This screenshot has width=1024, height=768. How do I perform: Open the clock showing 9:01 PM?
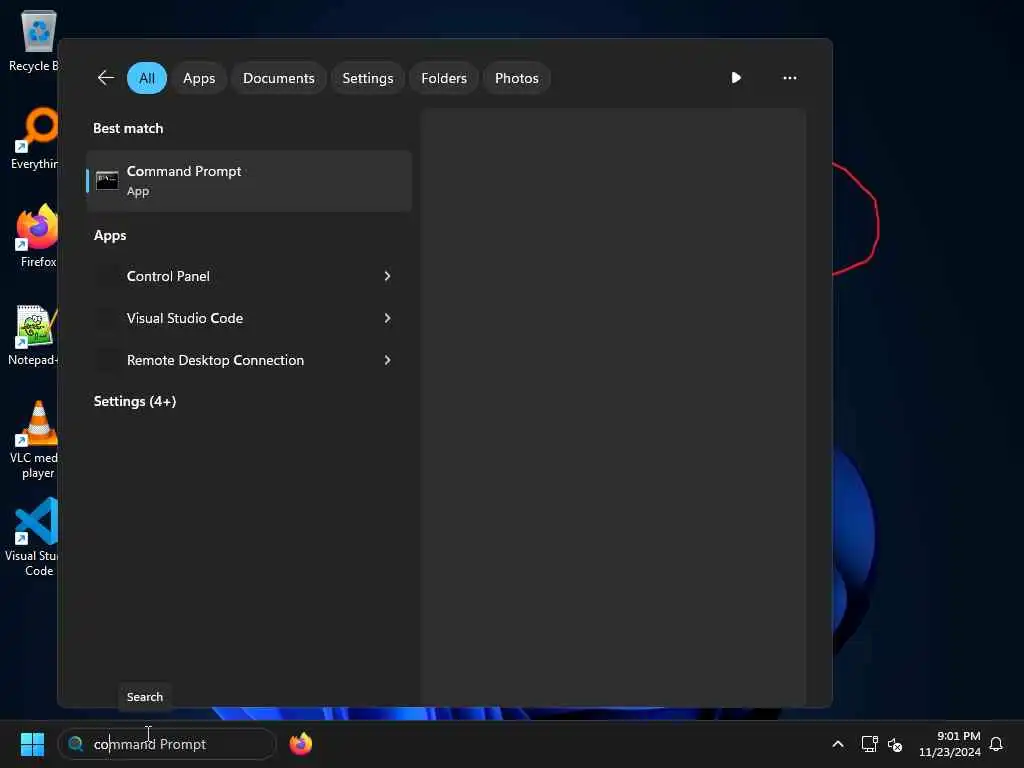pyautogui.click(x=949, y=744)
